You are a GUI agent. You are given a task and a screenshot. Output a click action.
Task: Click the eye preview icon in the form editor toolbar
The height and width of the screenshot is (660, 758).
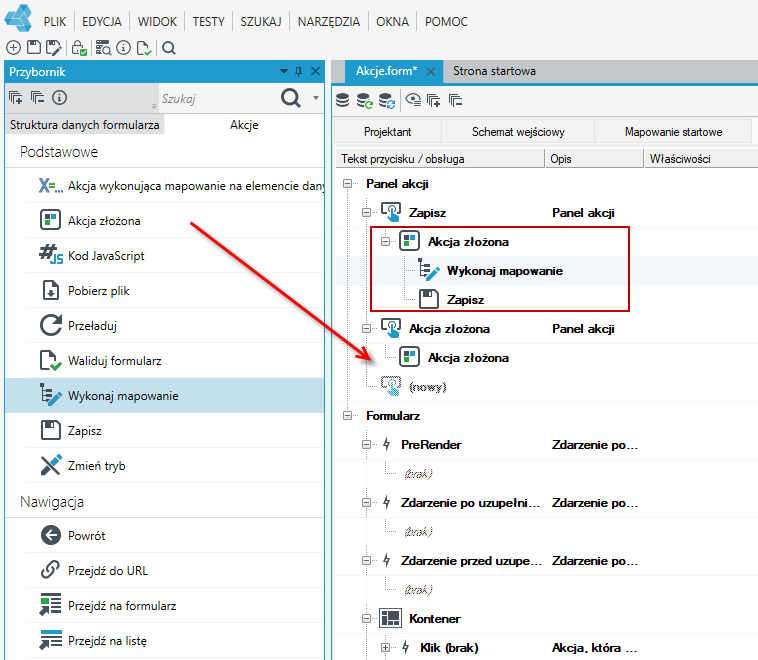[x=413, y=100]
